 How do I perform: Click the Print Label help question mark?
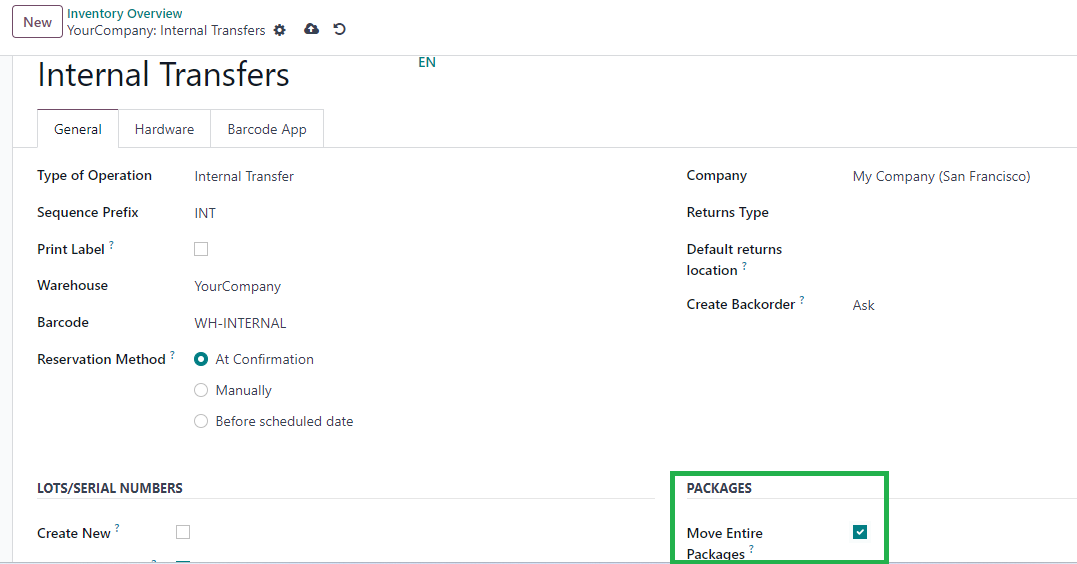tap(111, 245)
